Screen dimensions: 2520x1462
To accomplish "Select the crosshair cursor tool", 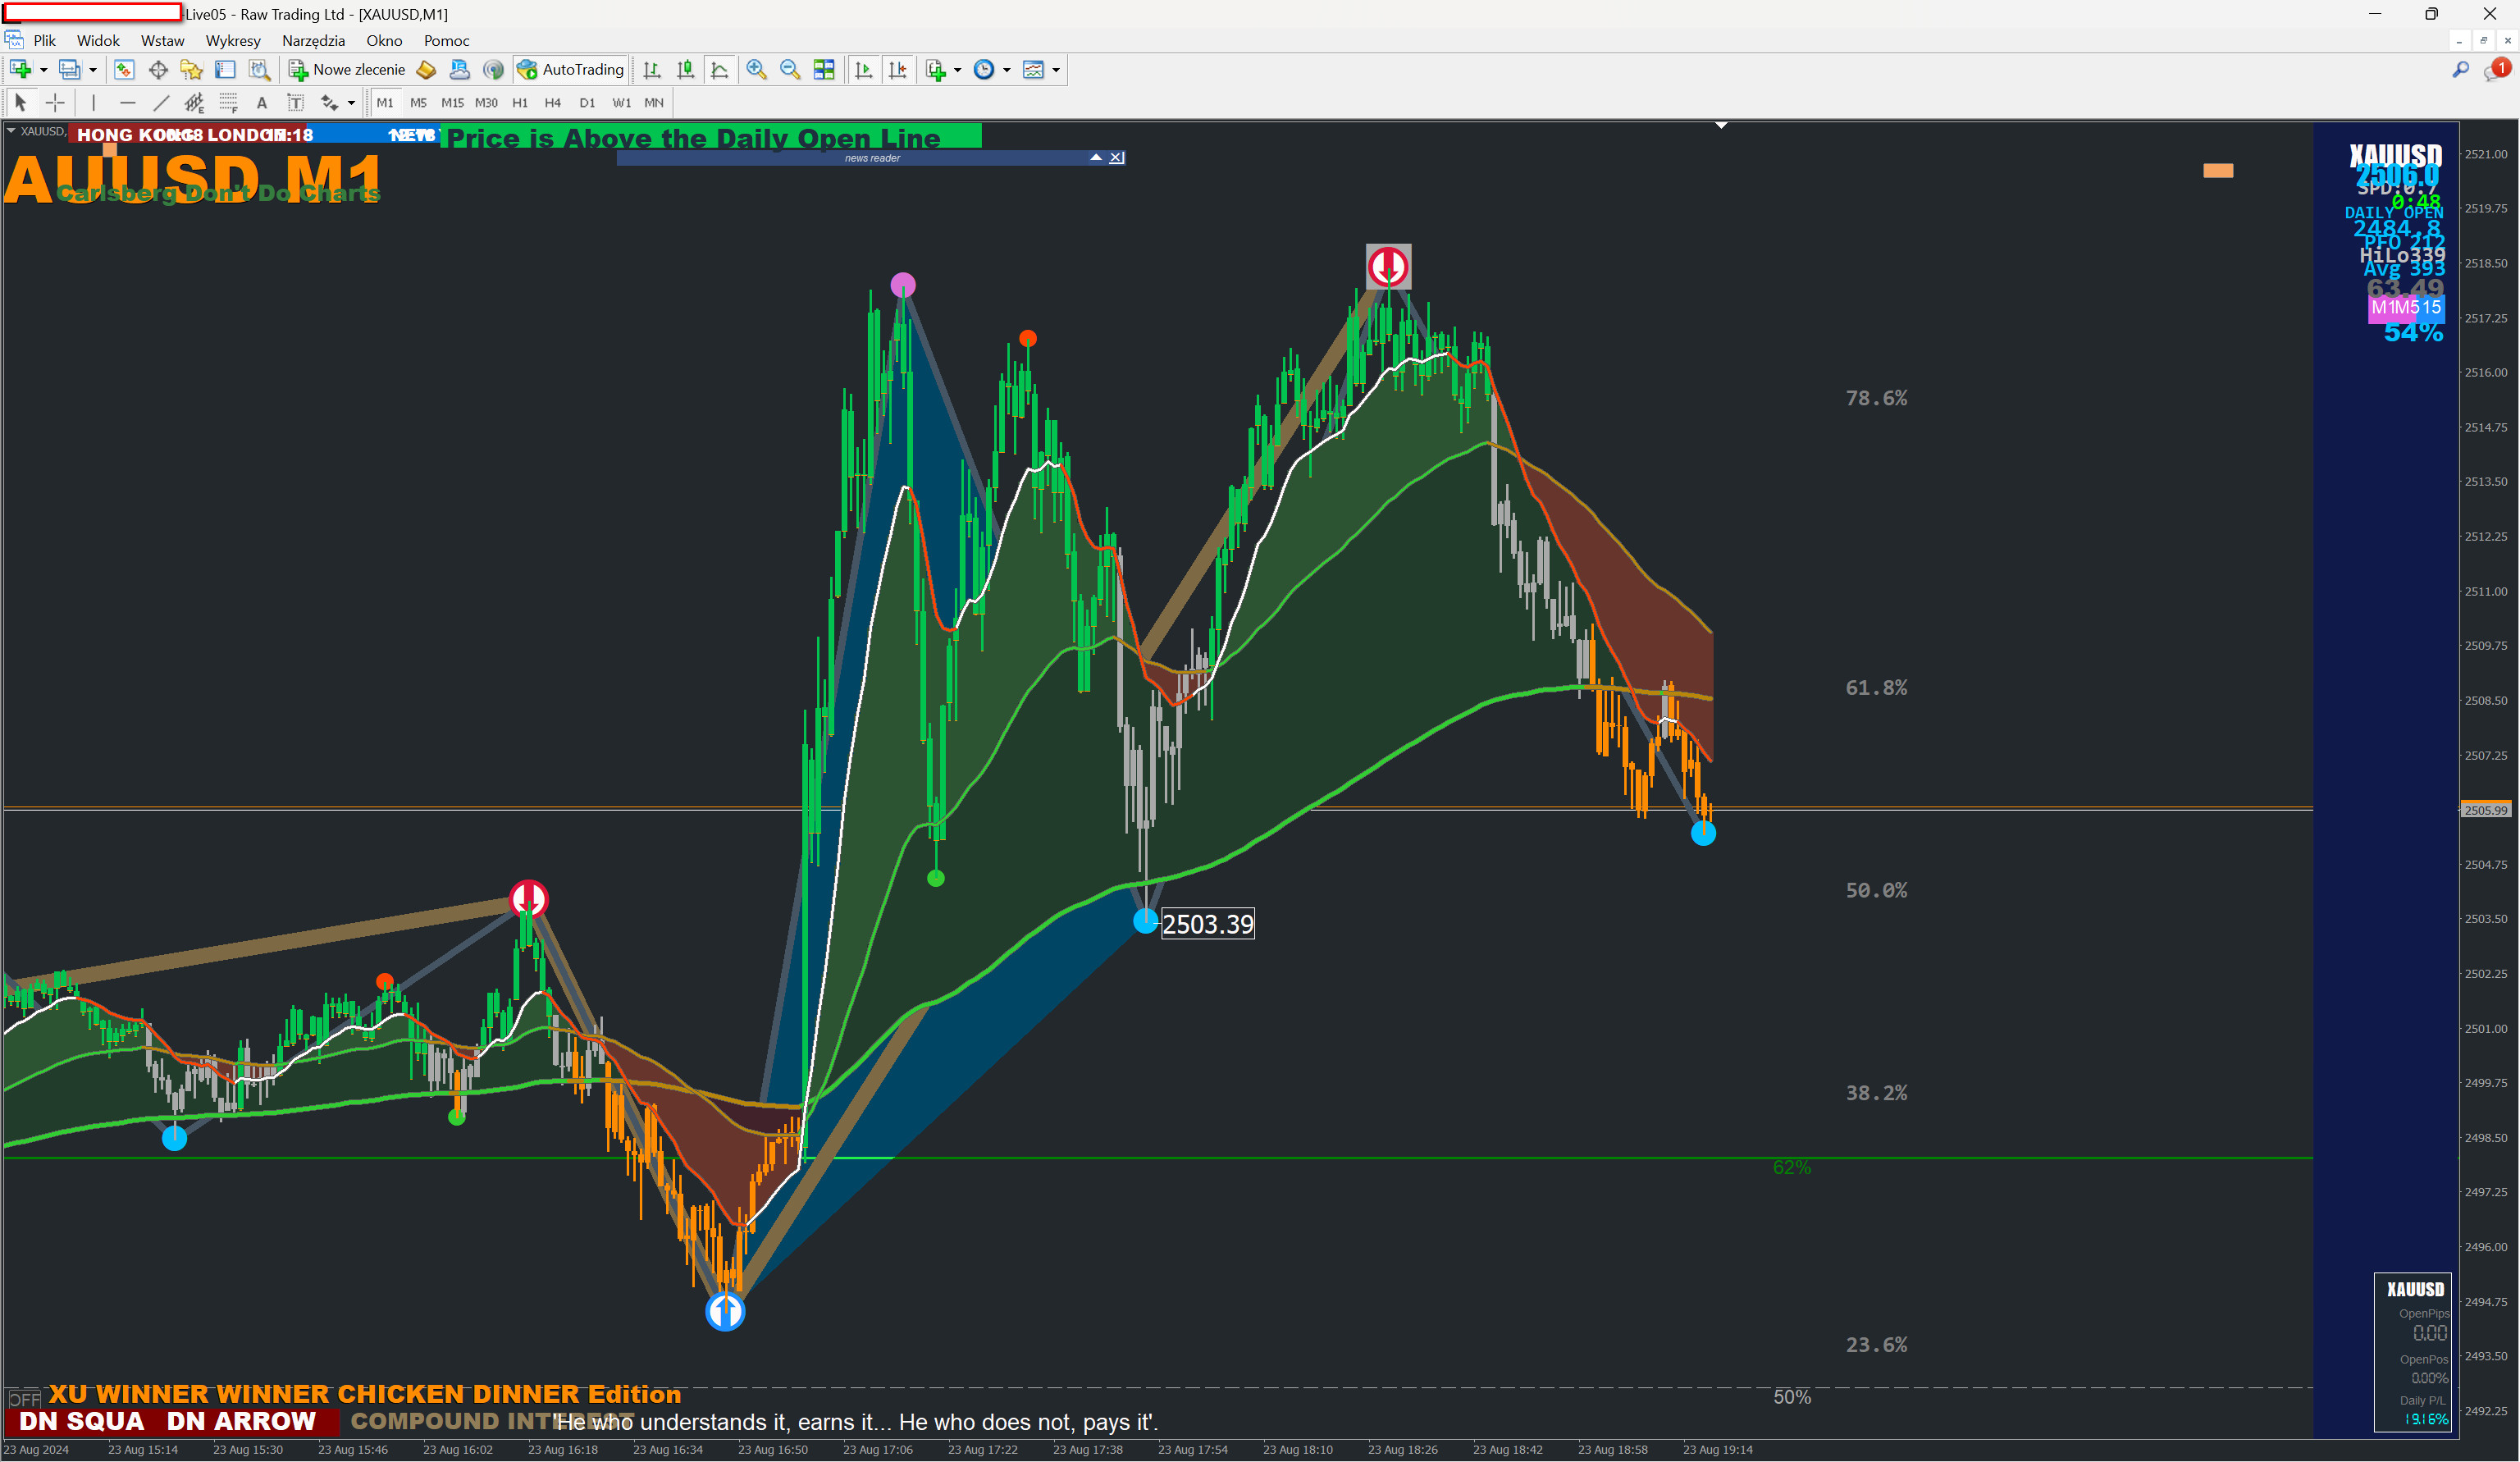I will click(x=55, y=102).
